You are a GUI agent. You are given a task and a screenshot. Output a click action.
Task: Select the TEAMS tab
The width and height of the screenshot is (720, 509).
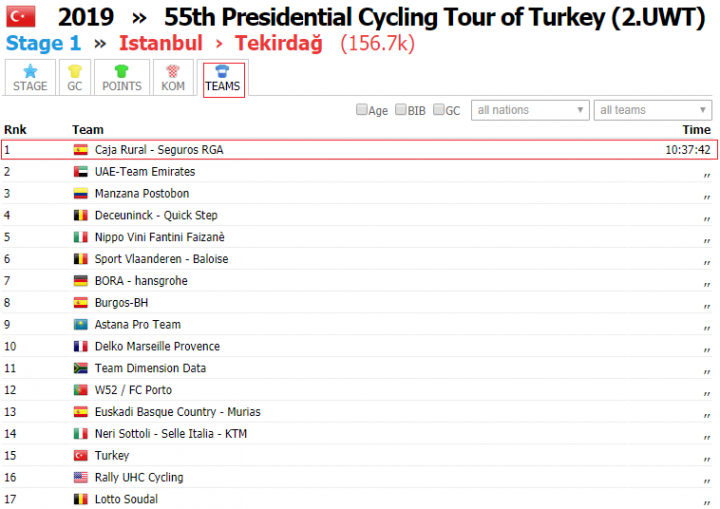click(x=223, y=79)
